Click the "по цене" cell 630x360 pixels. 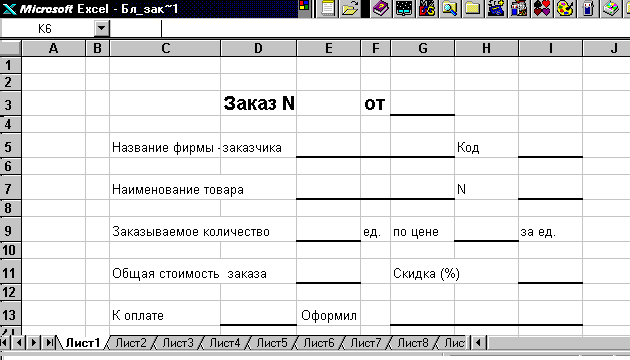tap(423, 229)
